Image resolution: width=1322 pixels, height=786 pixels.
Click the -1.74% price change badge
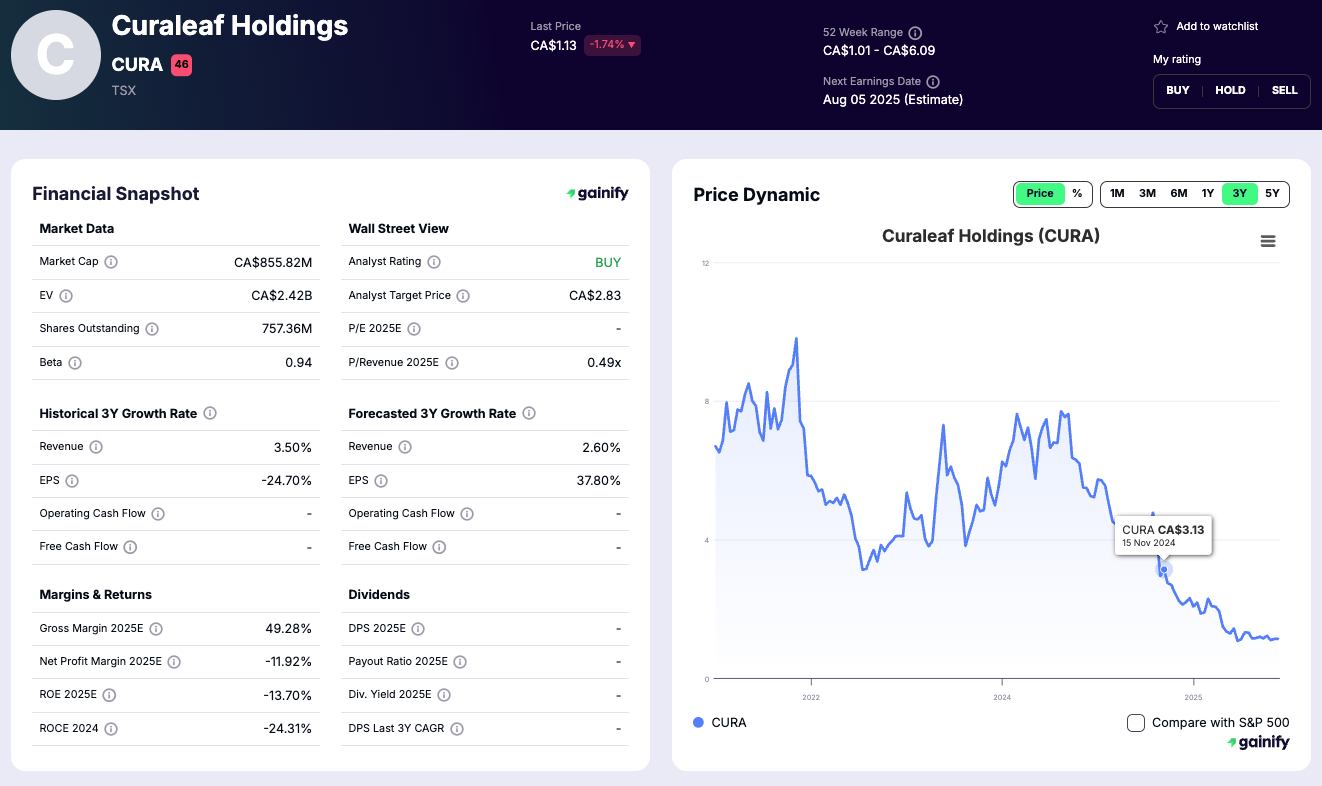(612, 45)
